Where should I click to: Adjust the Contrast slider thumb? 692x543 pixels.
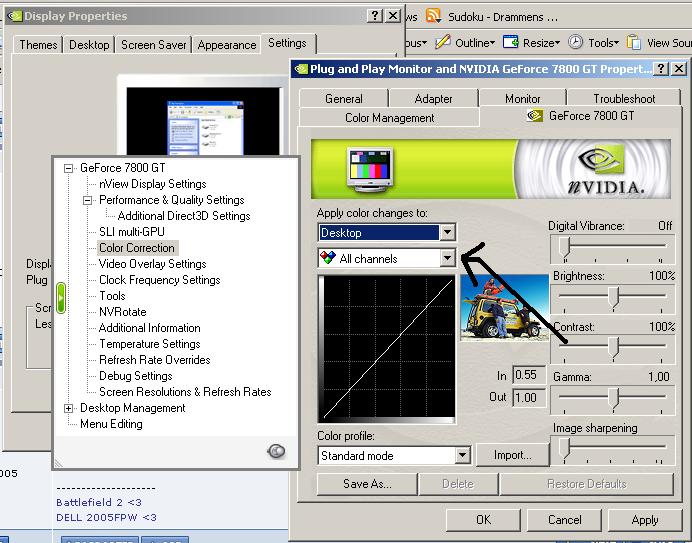click(613, 348)
